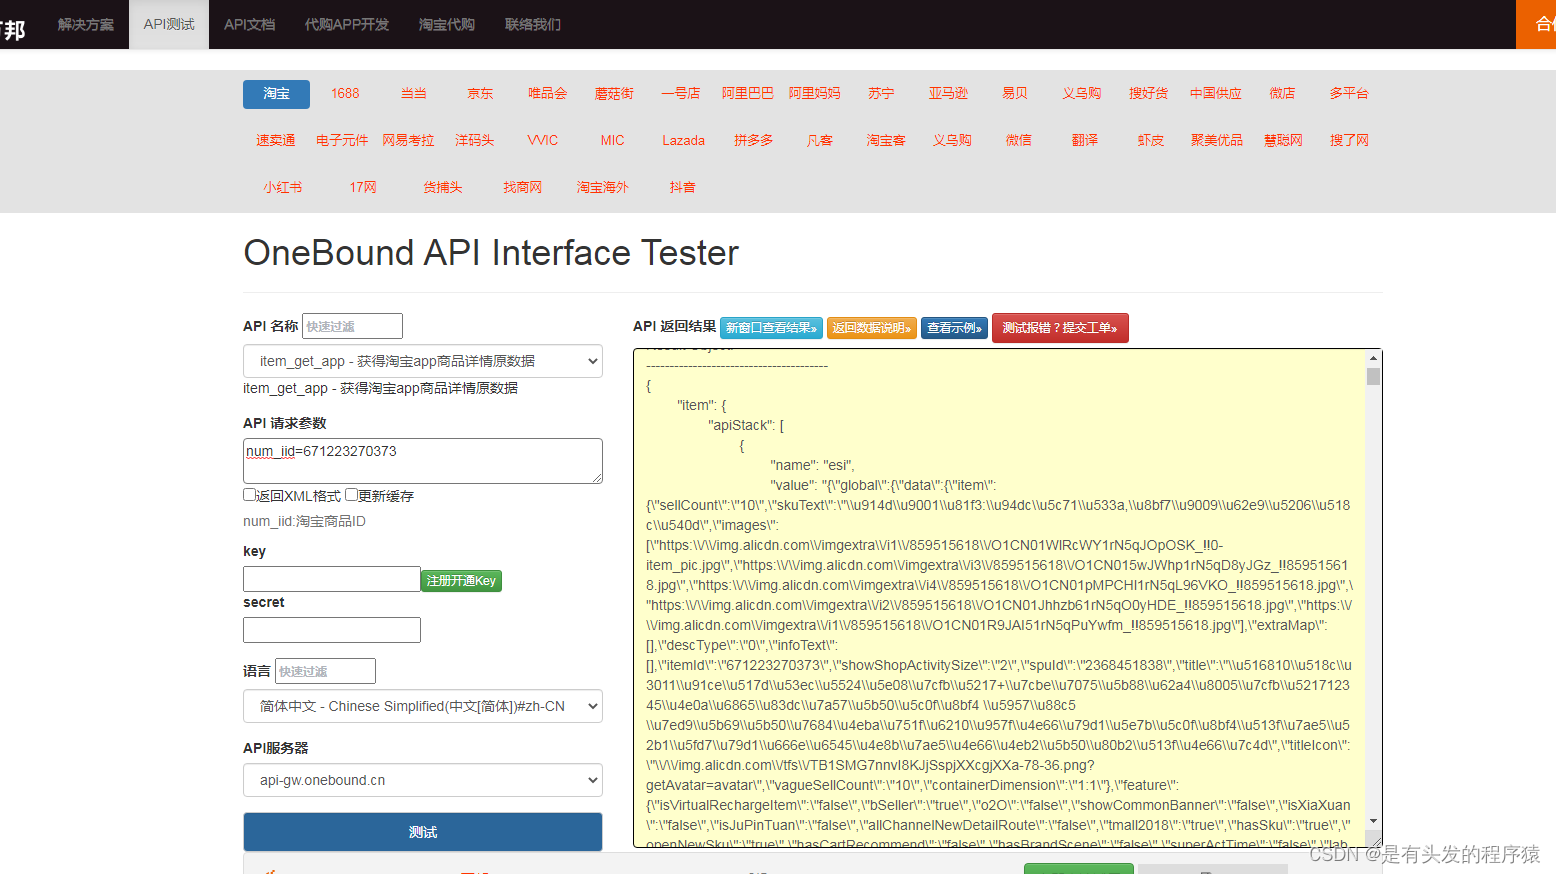This screenshot has width=1556, height=874.
Task: Click the result box scrollbar thumb
Action: pyautogui.click(x=1373, y=377)
